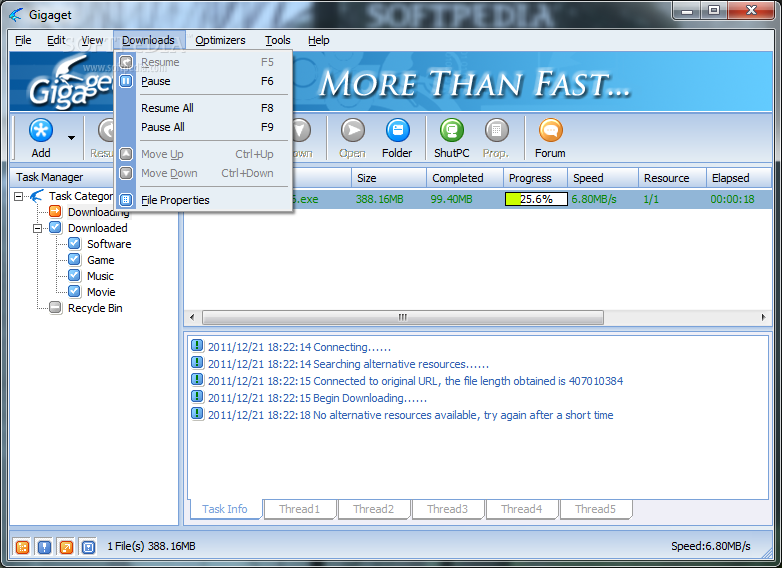Collapse the Task Category tree node
The width and height of the screenshot is (782, 568).
tap(18, 196)
